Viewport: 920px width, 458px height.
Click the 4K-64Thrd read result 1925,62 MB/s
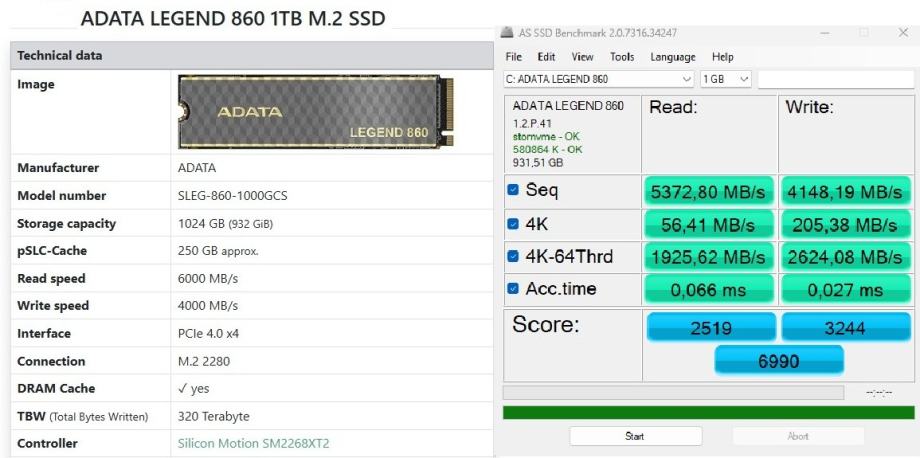[x=709, y=257]
